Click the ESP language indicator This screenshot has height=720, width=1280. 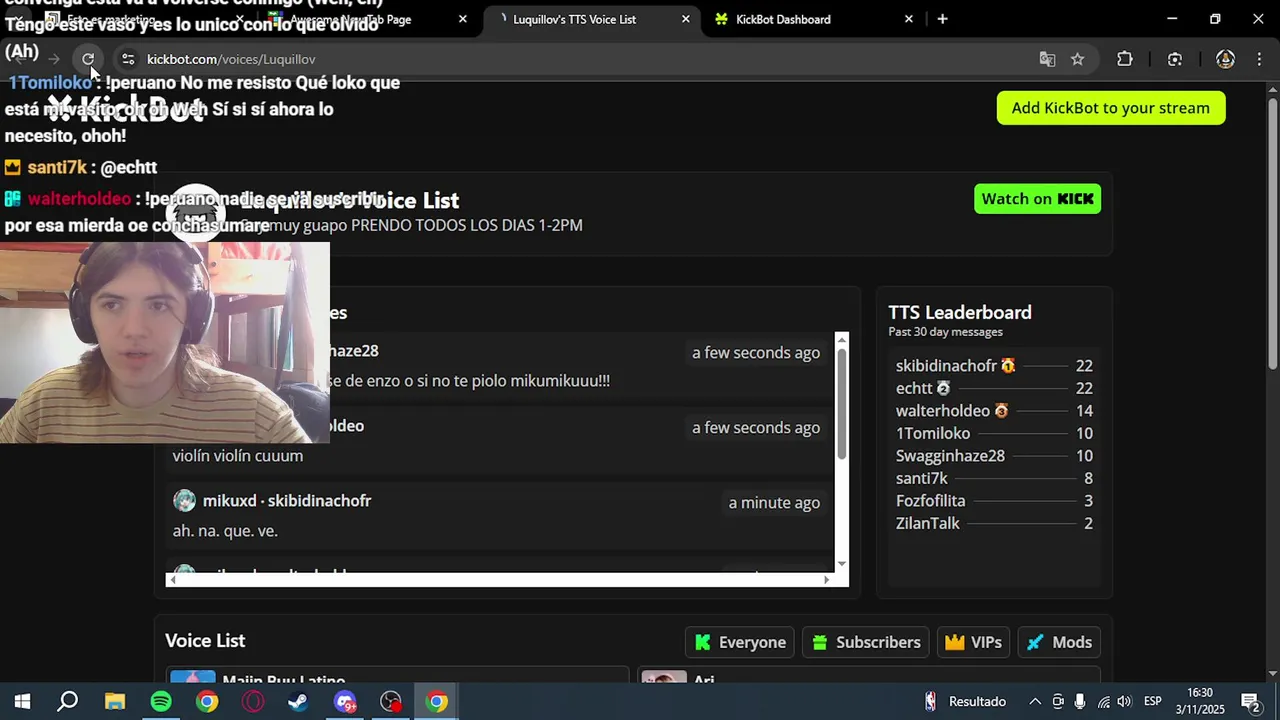tap(1153, 701)
